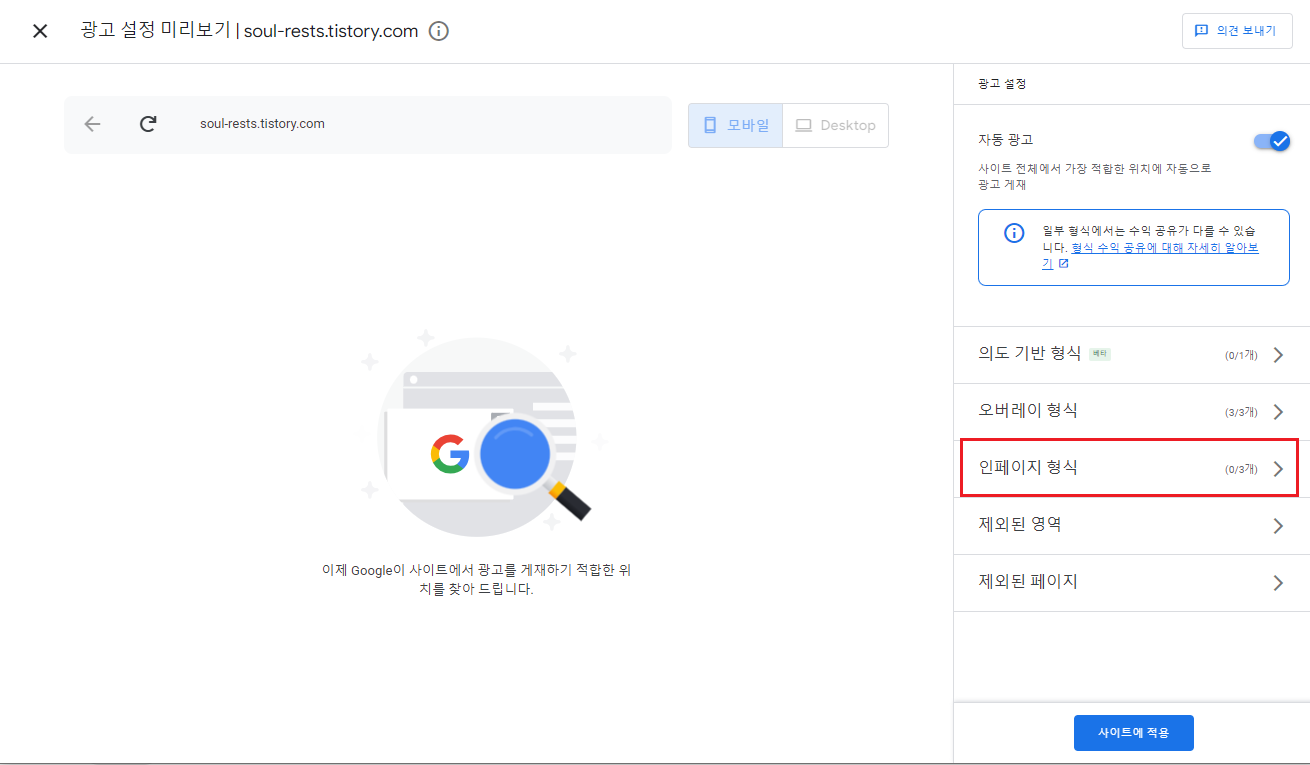
Task: Switch preview to Desktop view
Action: point(835,125)
